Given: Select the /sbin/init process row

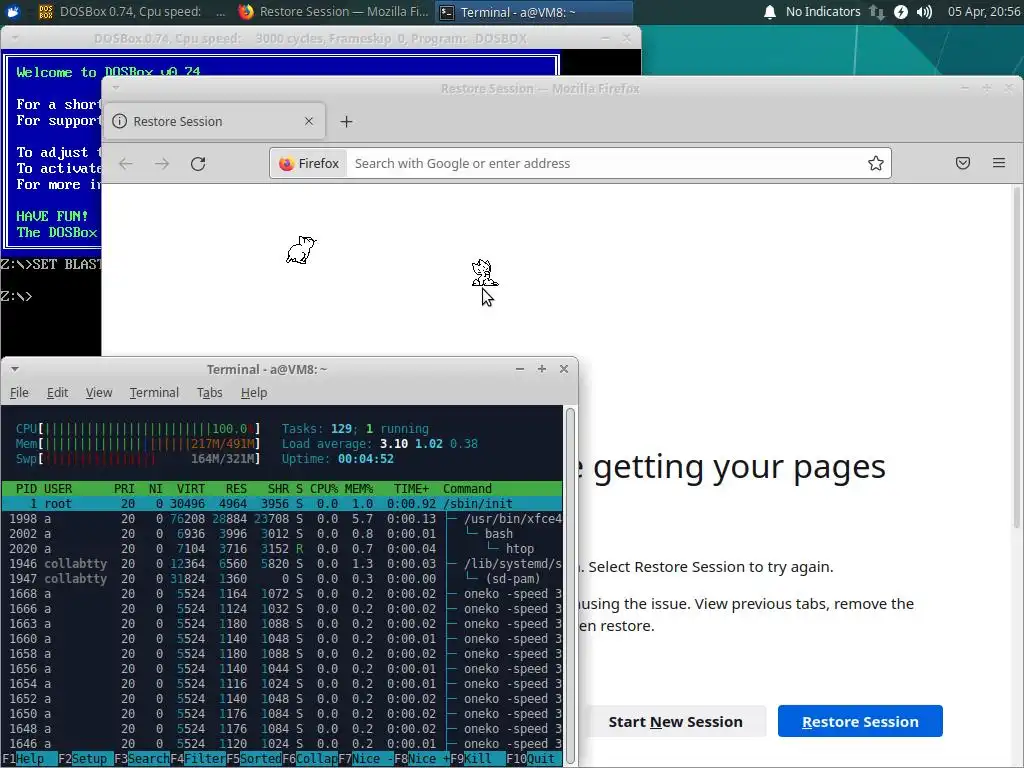Looking at the screenshot, I should (x=282, y=504).
